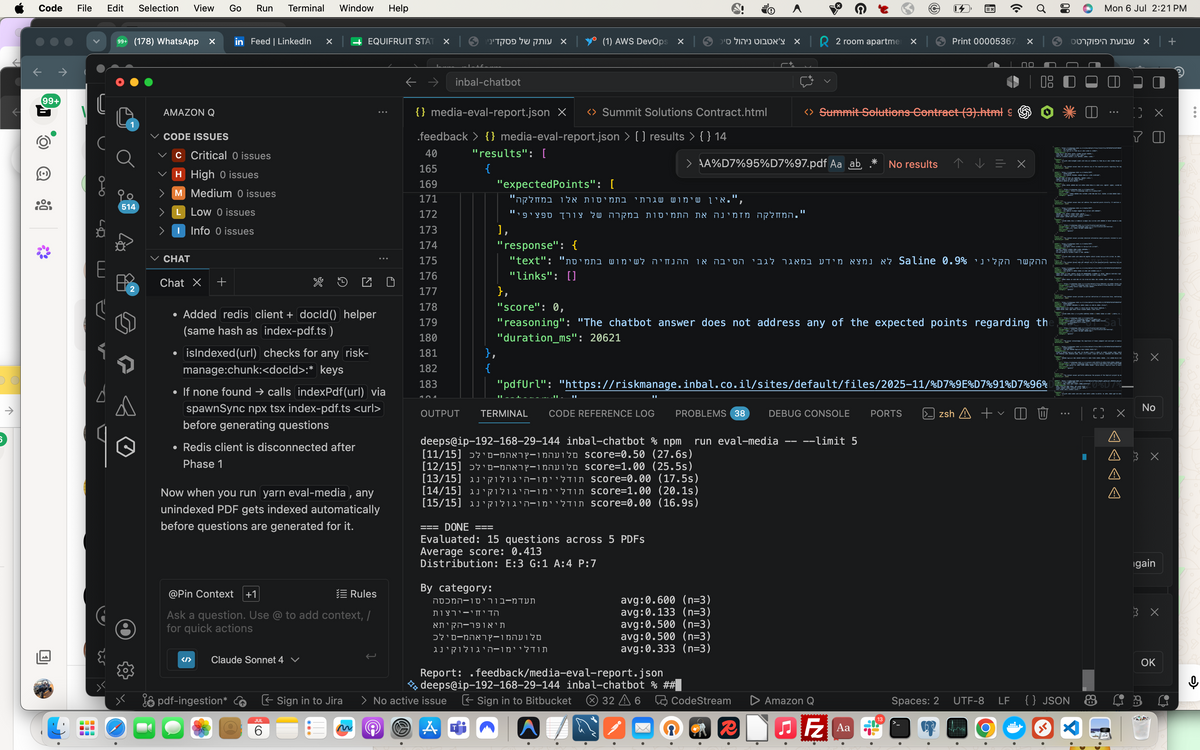Click the chat question input field
Viewport: 1200px width, 750px height.
point(274,622)
